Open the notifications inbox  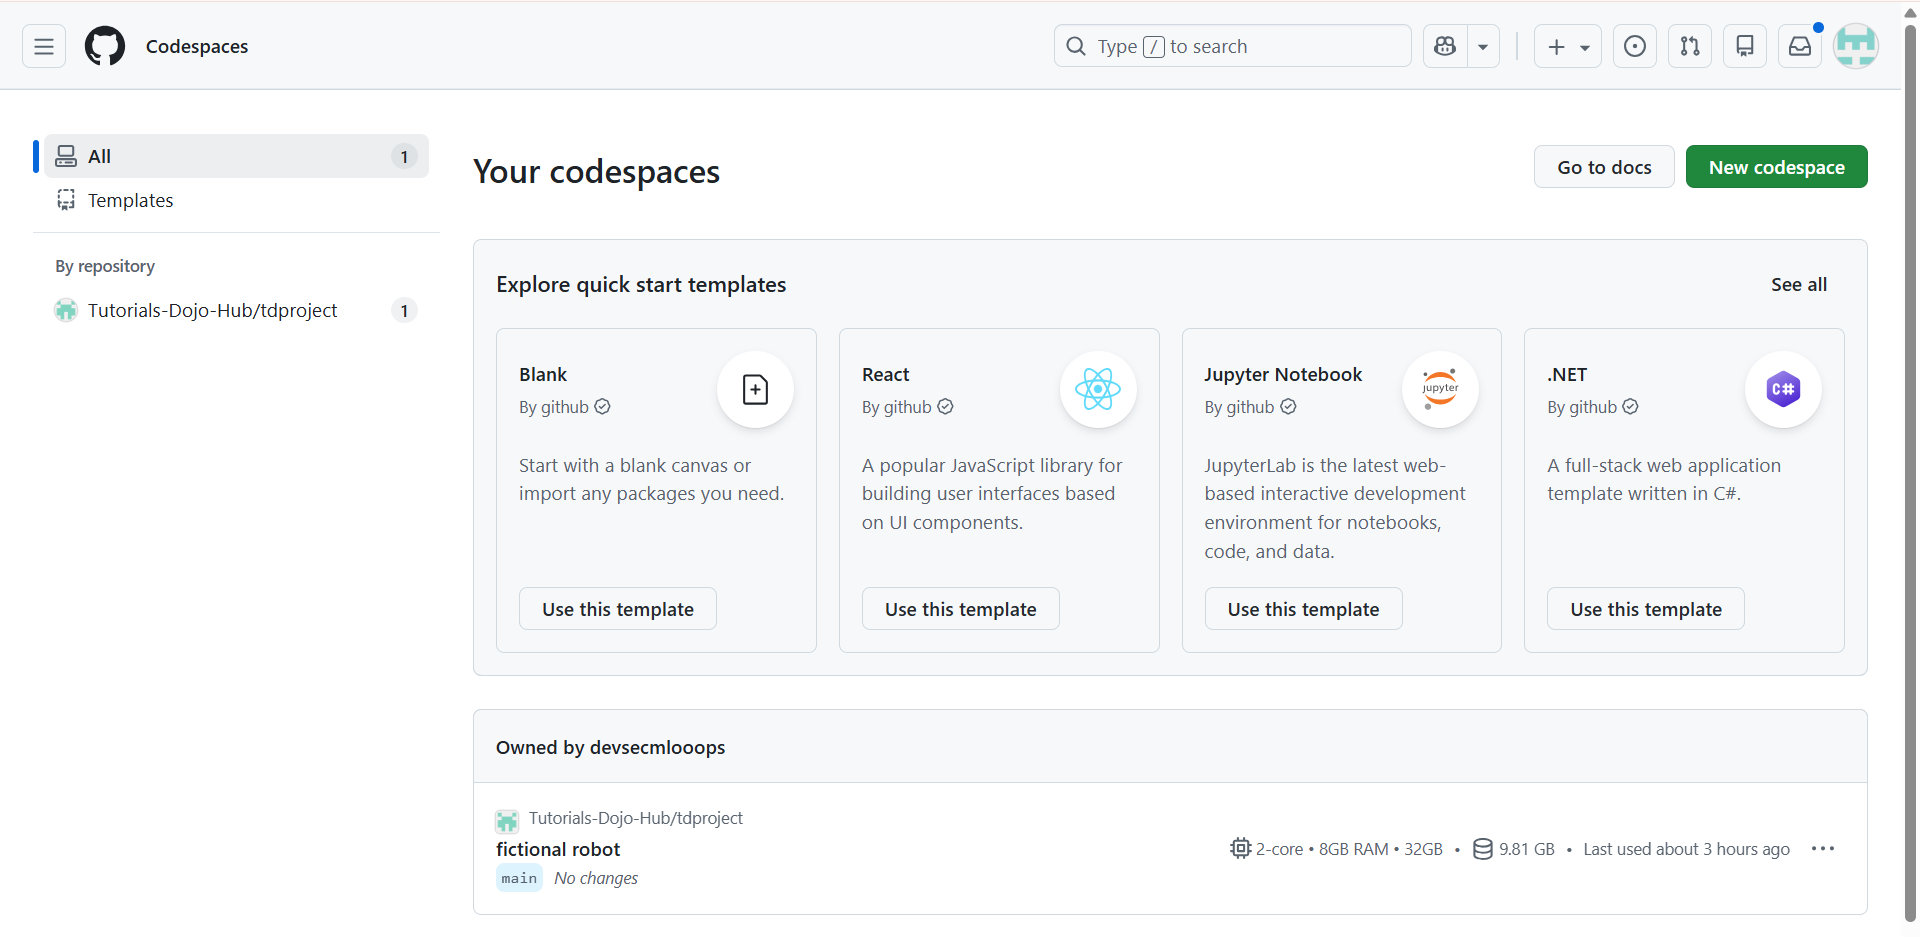[x=1799, y=46]
